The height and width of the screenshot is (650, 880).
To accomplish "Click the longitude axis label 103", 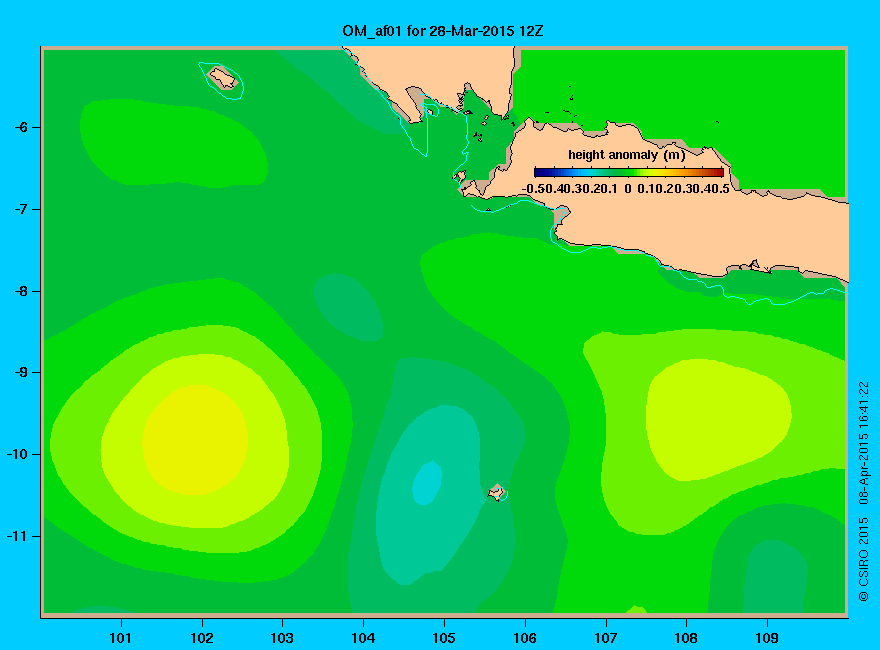I will [282, 638].
